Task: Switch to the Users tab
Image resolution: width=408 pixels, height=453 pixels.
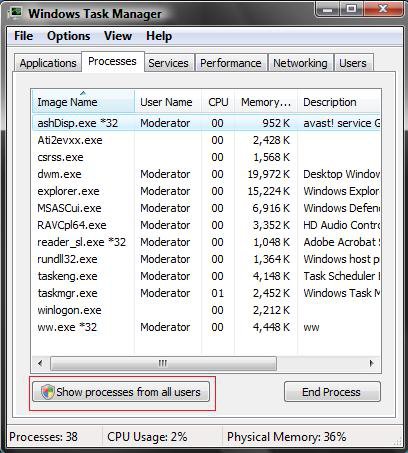Action: click(x=353, y=63)
